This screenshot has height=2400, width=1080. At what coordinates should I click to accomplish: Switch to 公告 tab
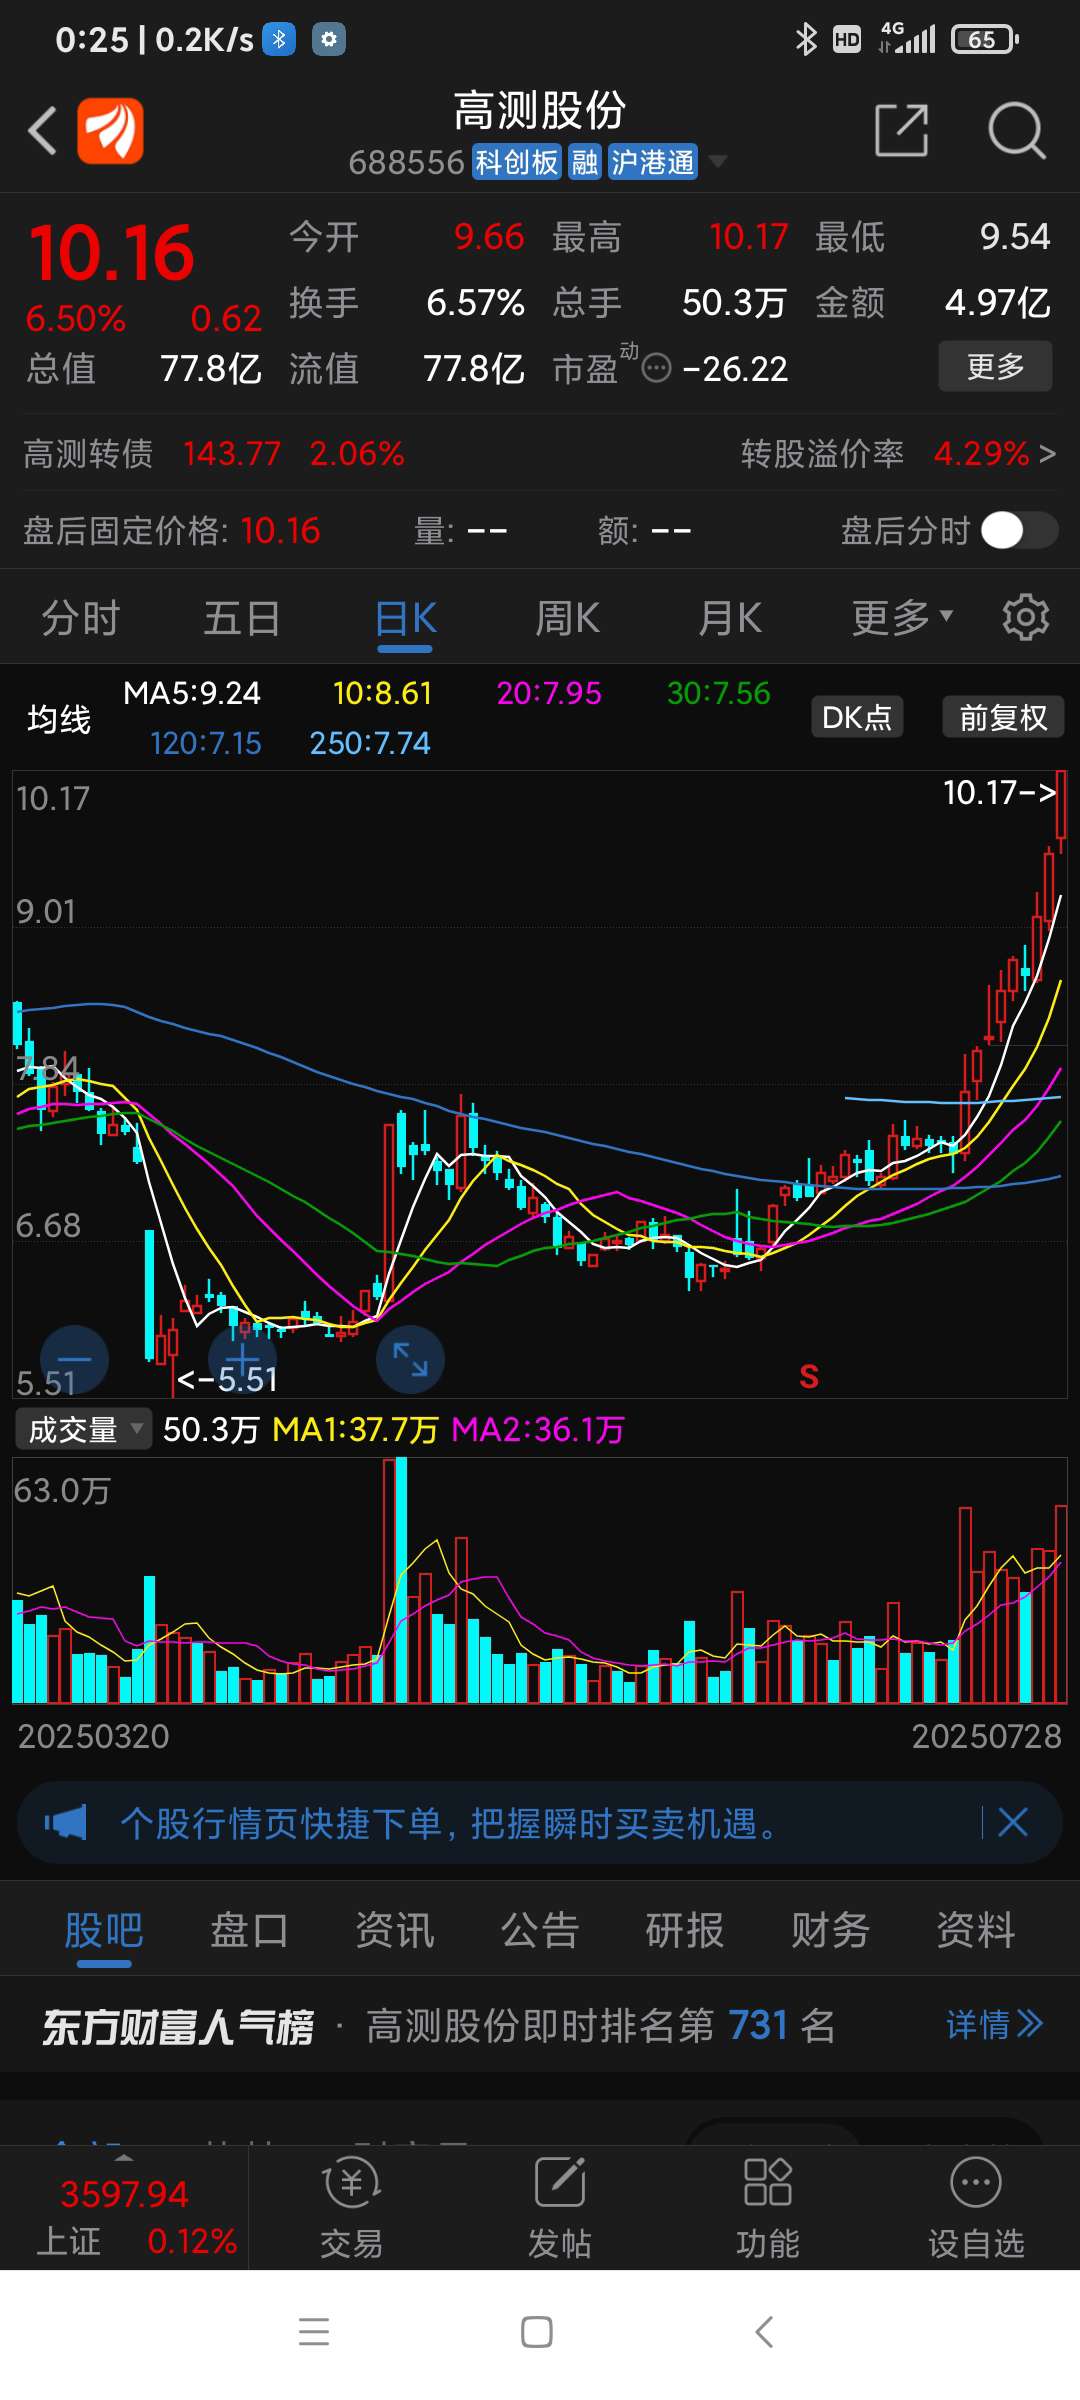[x=540, y=1930]
